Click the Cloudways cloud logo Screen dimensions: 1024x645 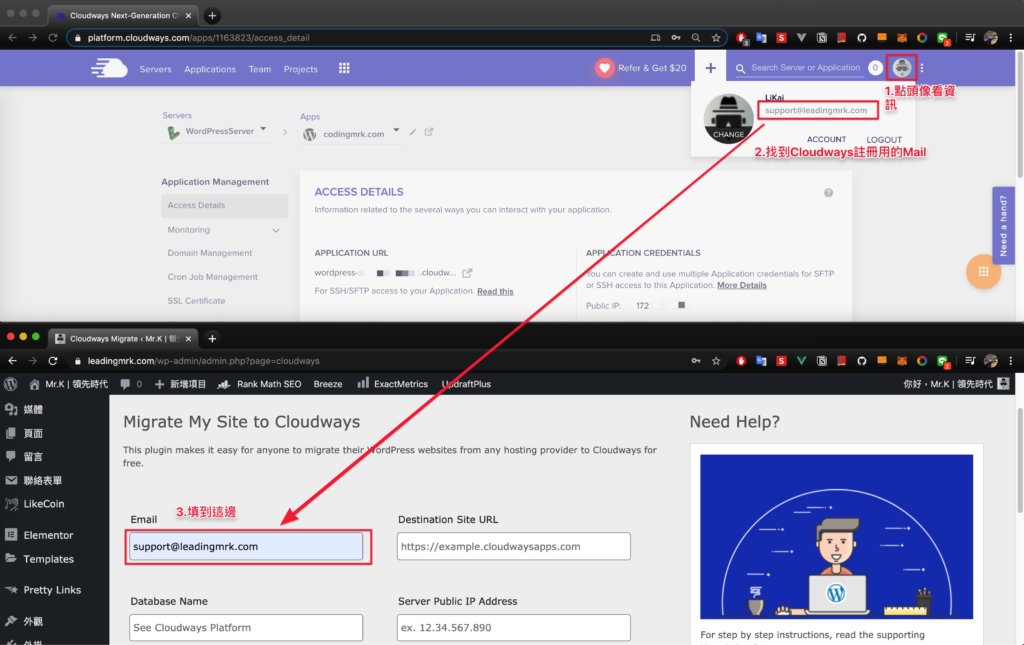click(x=109, y=68)
